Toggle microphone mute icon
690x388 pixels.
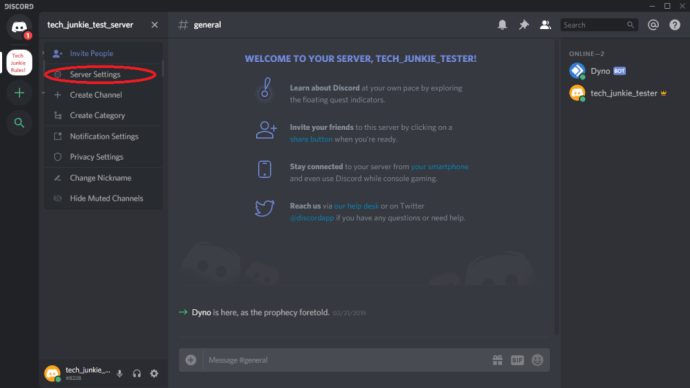pos(120,373)
